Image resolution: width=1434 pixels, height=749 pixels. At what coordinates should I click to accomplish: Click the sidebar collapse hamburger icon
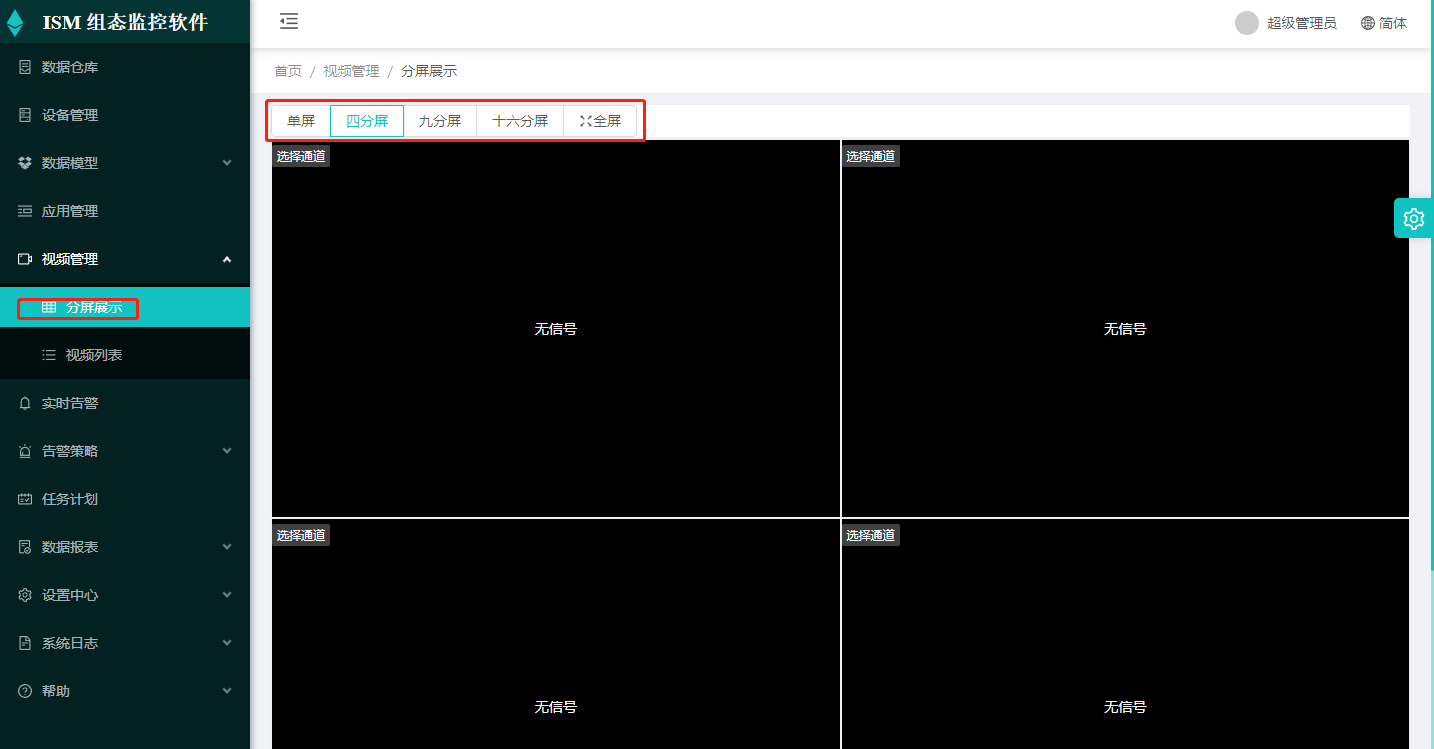click(289, 22)
